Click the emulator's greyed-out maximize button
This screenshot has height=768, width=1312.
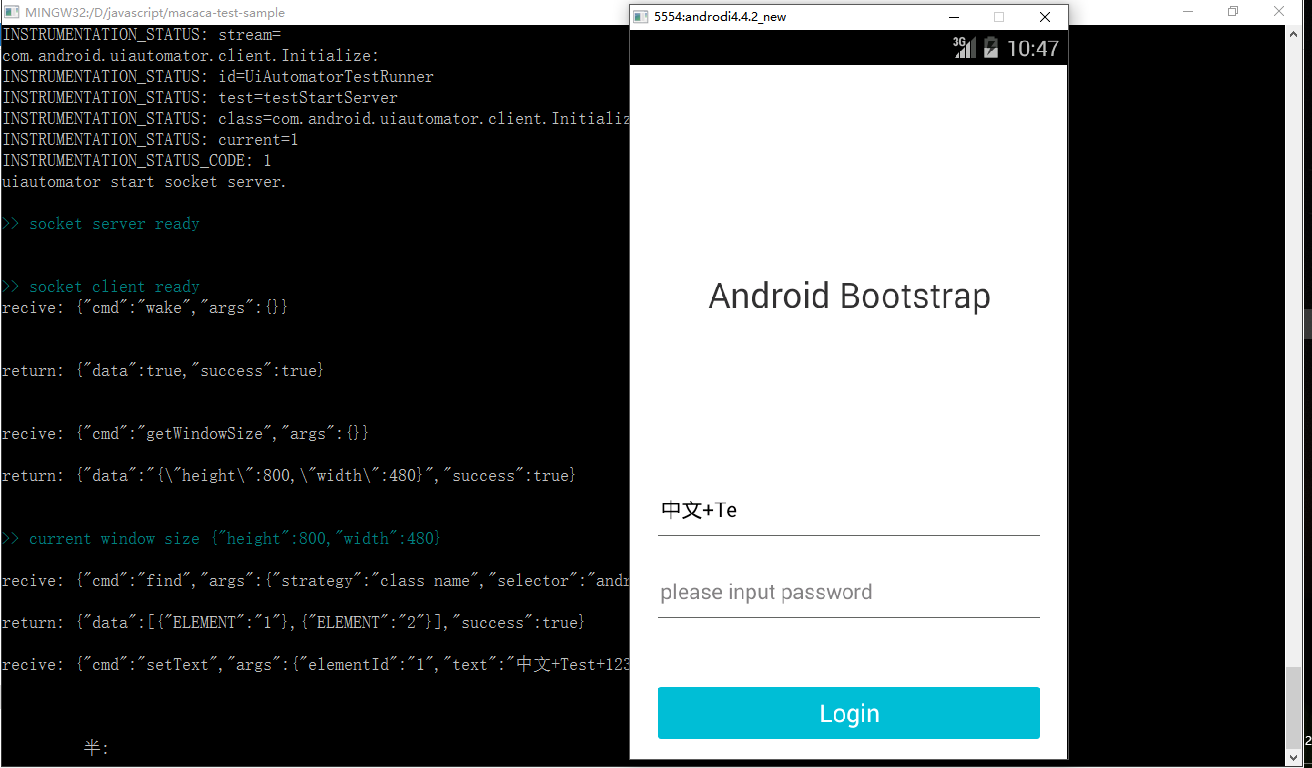pyautogui.click(x=998, y=17)
